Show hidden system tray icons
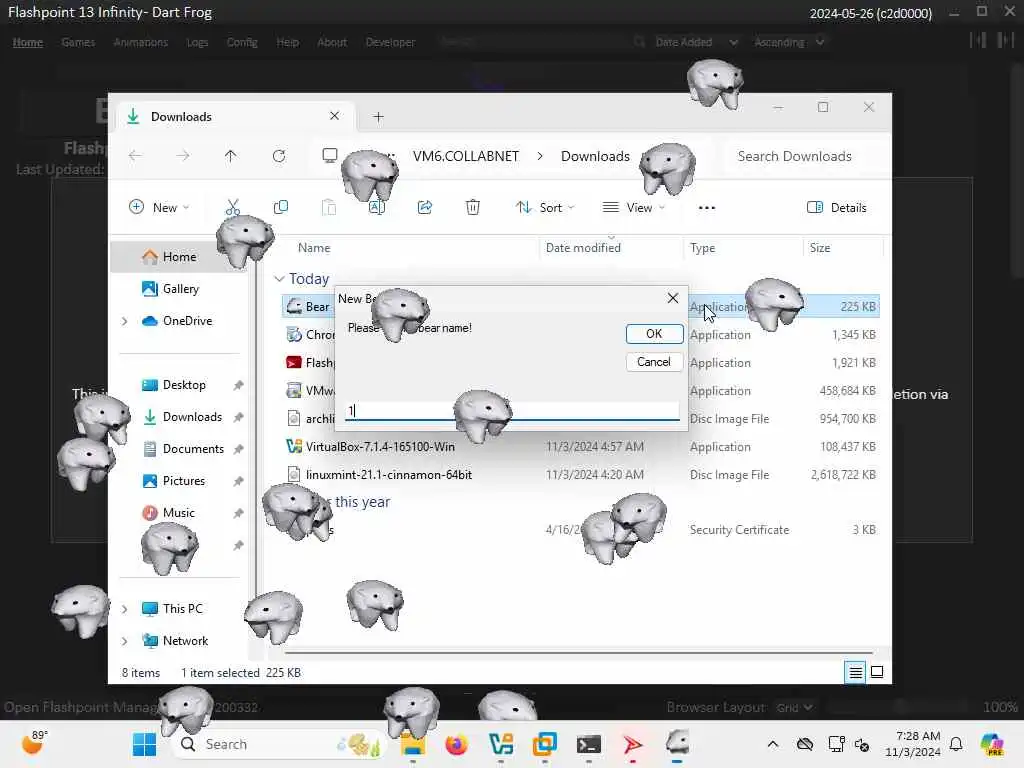Screen dimensions: 1024x768 click(x=773, y=744)
